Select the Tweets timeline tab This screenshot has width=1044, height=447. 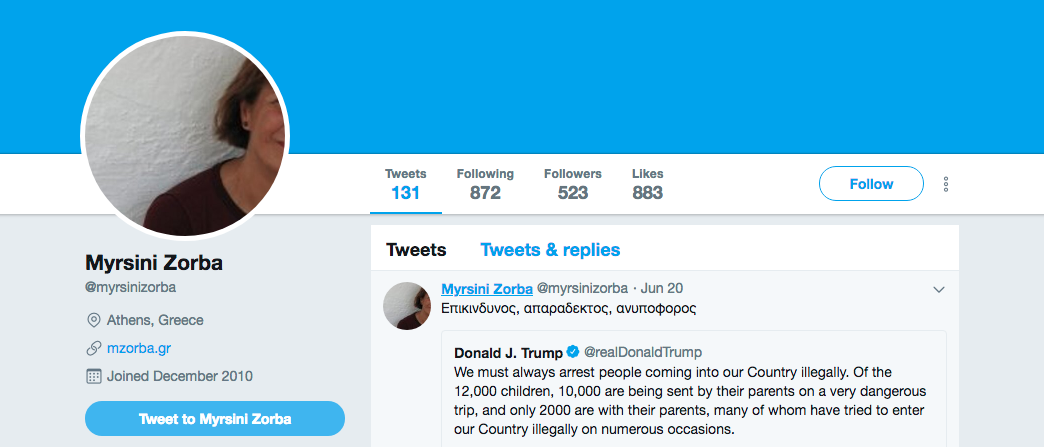click(x=416, y=250)
